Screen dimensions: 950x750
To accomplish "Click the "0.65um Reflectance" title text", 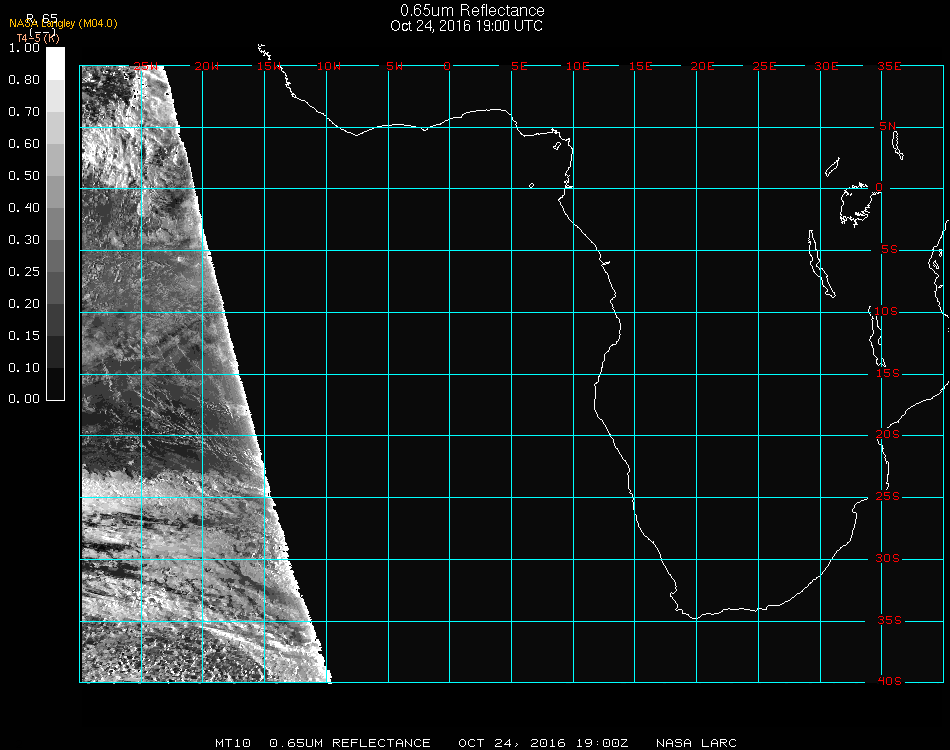I will [x=472, y=11].
